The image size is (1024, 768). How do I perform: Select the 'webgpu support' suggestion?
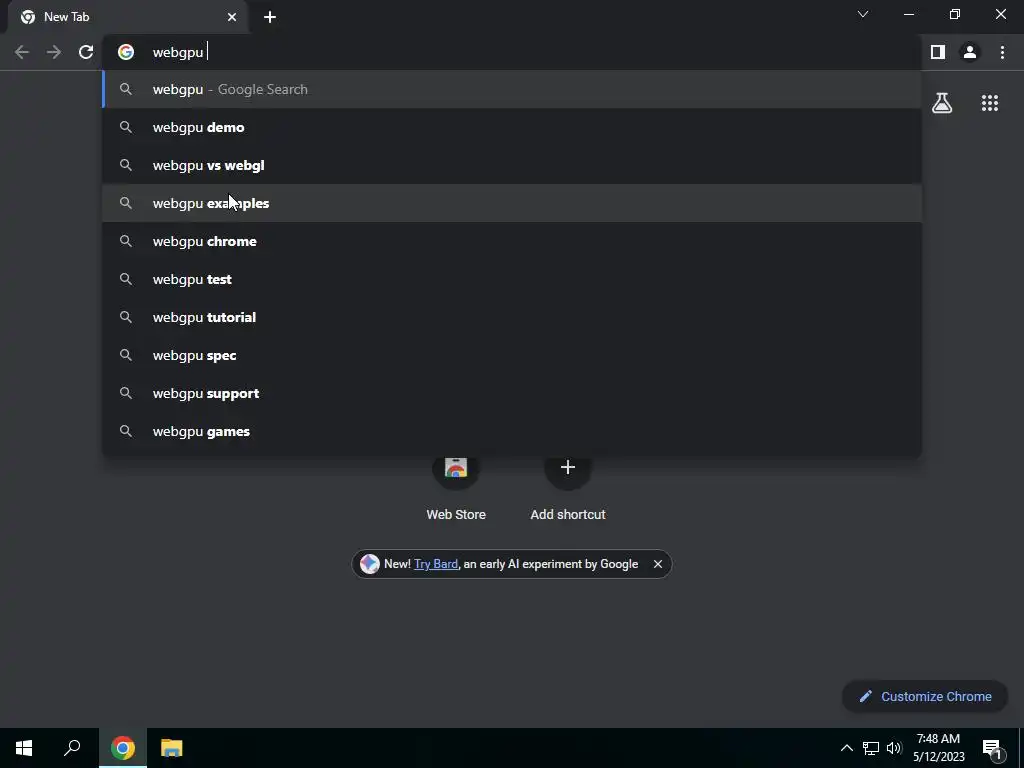[512, 393]
